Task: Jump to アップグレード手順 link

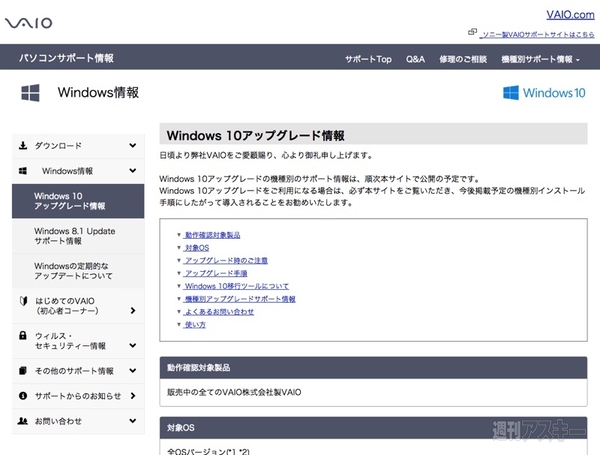Action: [x=216, y=273]
